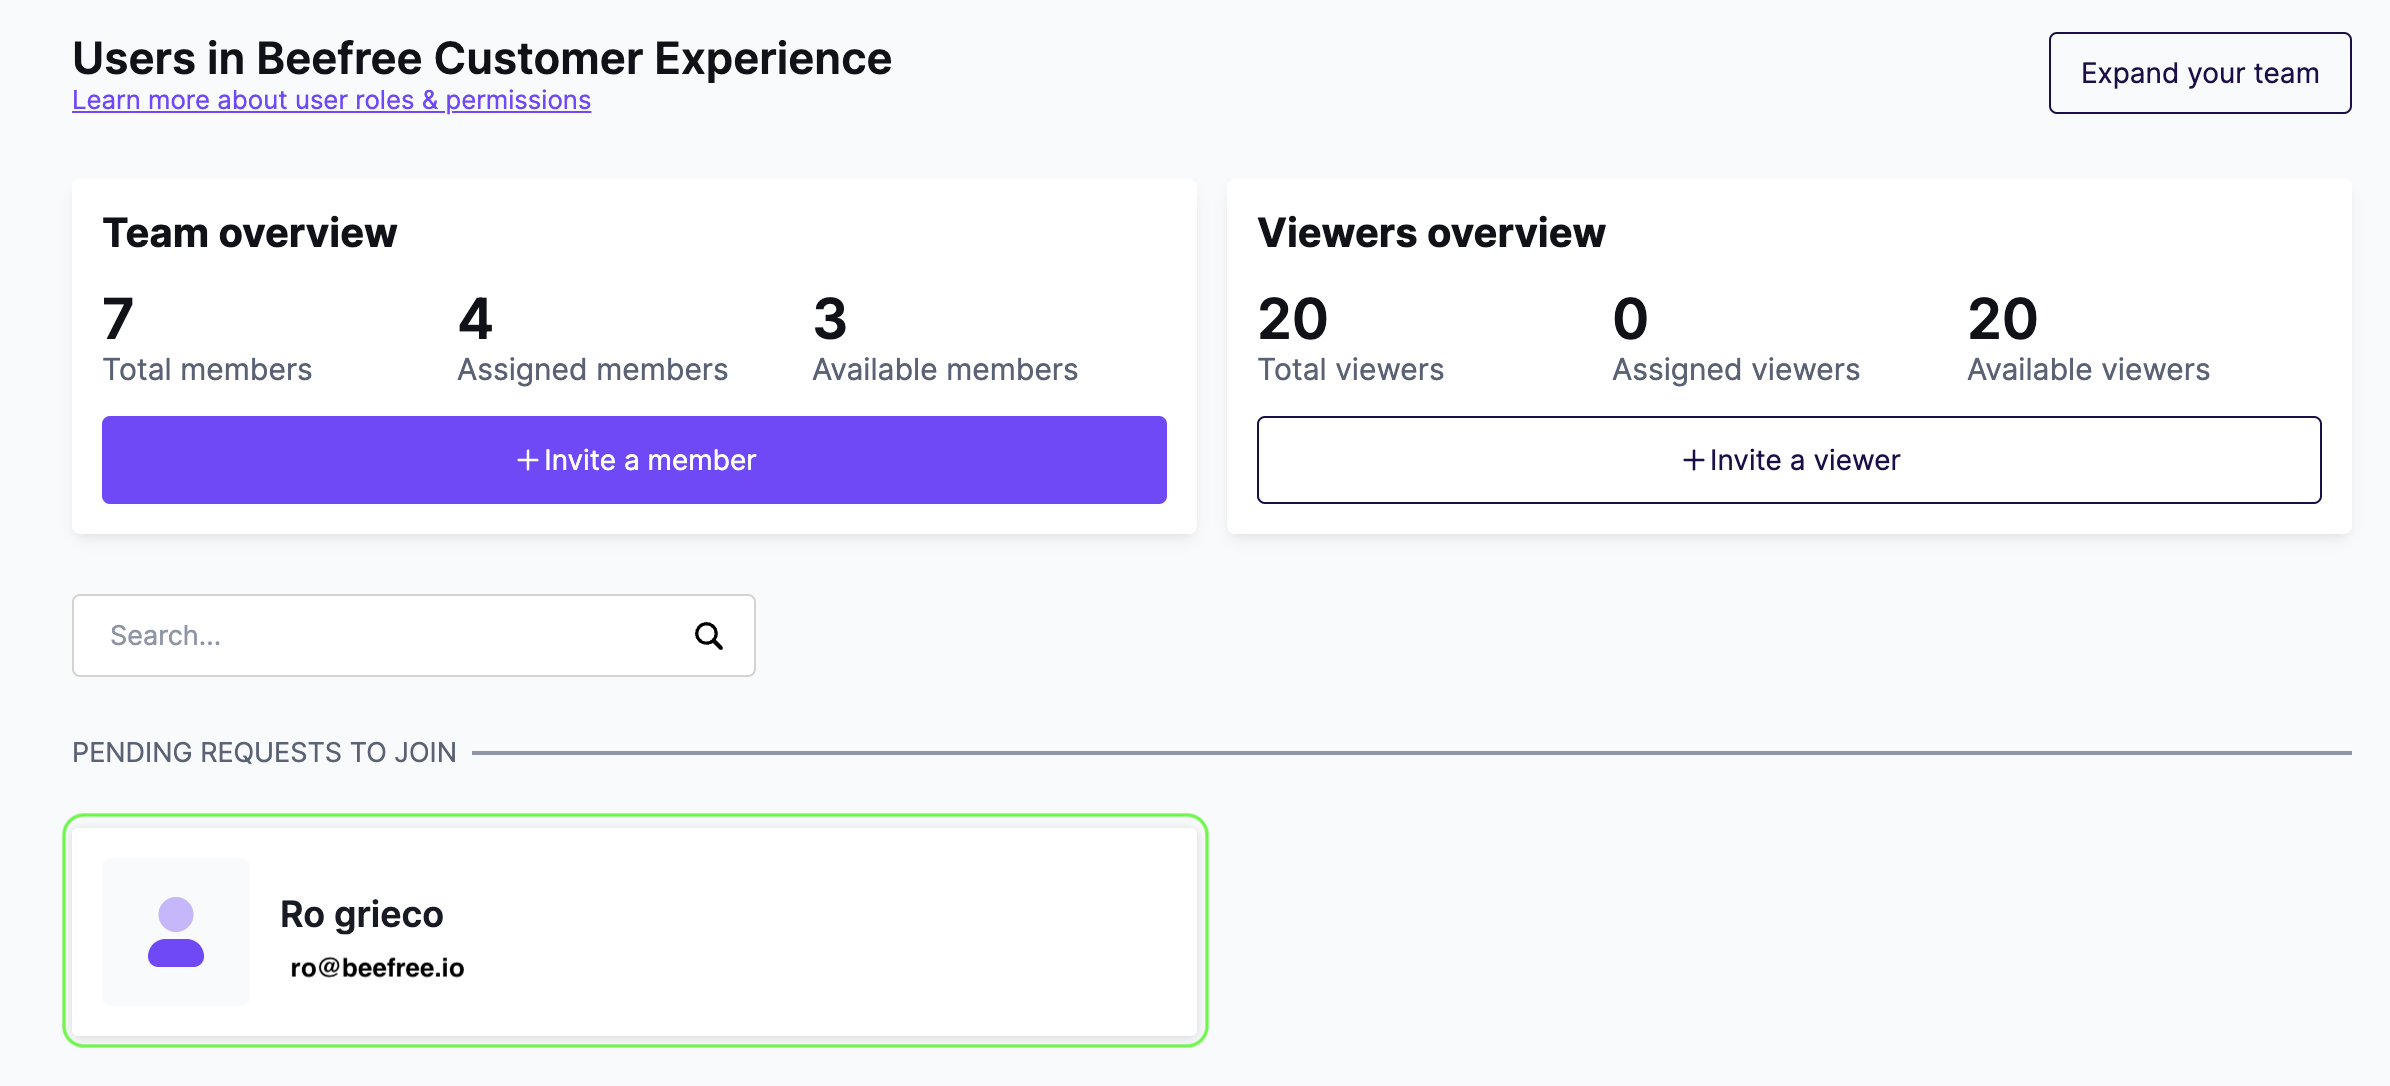Select the Ro grieco name text
2390x1086 pixels.
(361, 914)
